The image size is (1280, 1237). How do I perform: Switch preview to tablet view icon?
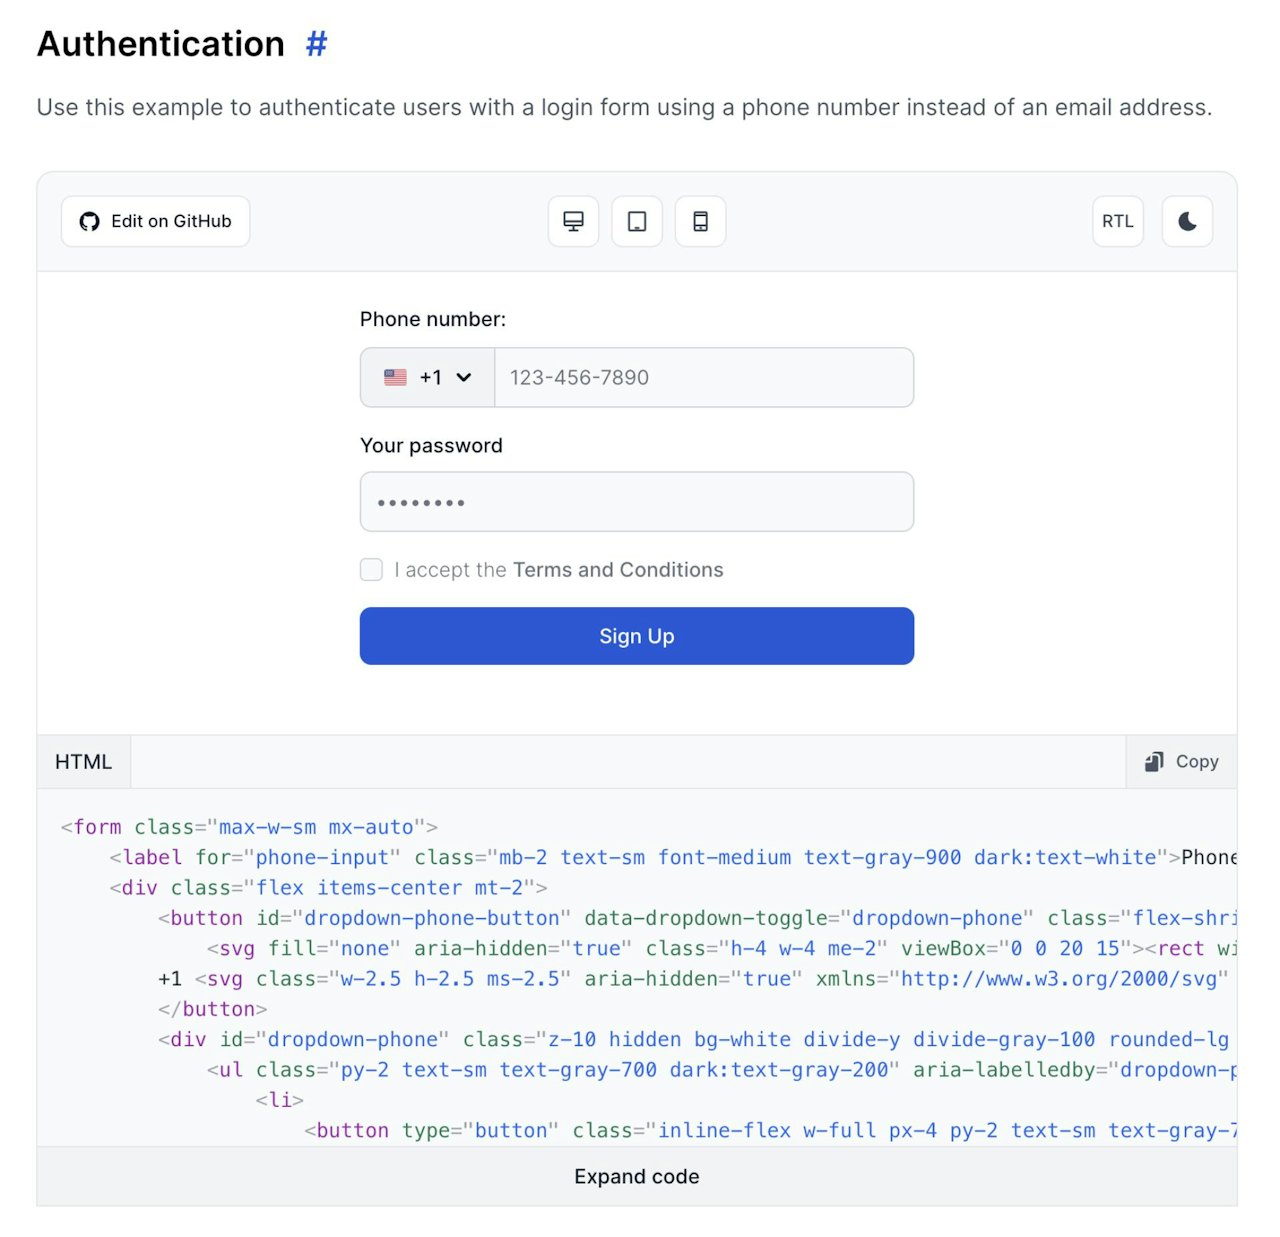click(x=637, y=222)
